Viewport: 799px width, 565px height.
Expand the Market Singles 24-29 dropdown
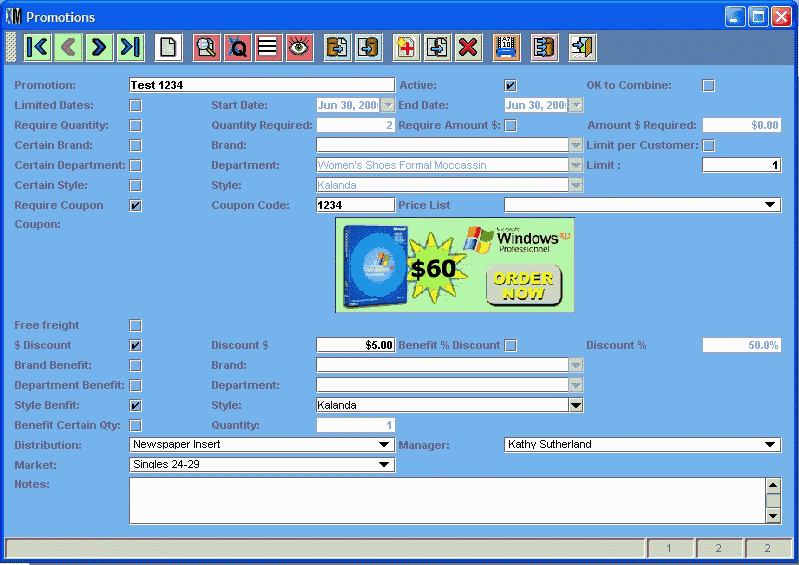384,464
